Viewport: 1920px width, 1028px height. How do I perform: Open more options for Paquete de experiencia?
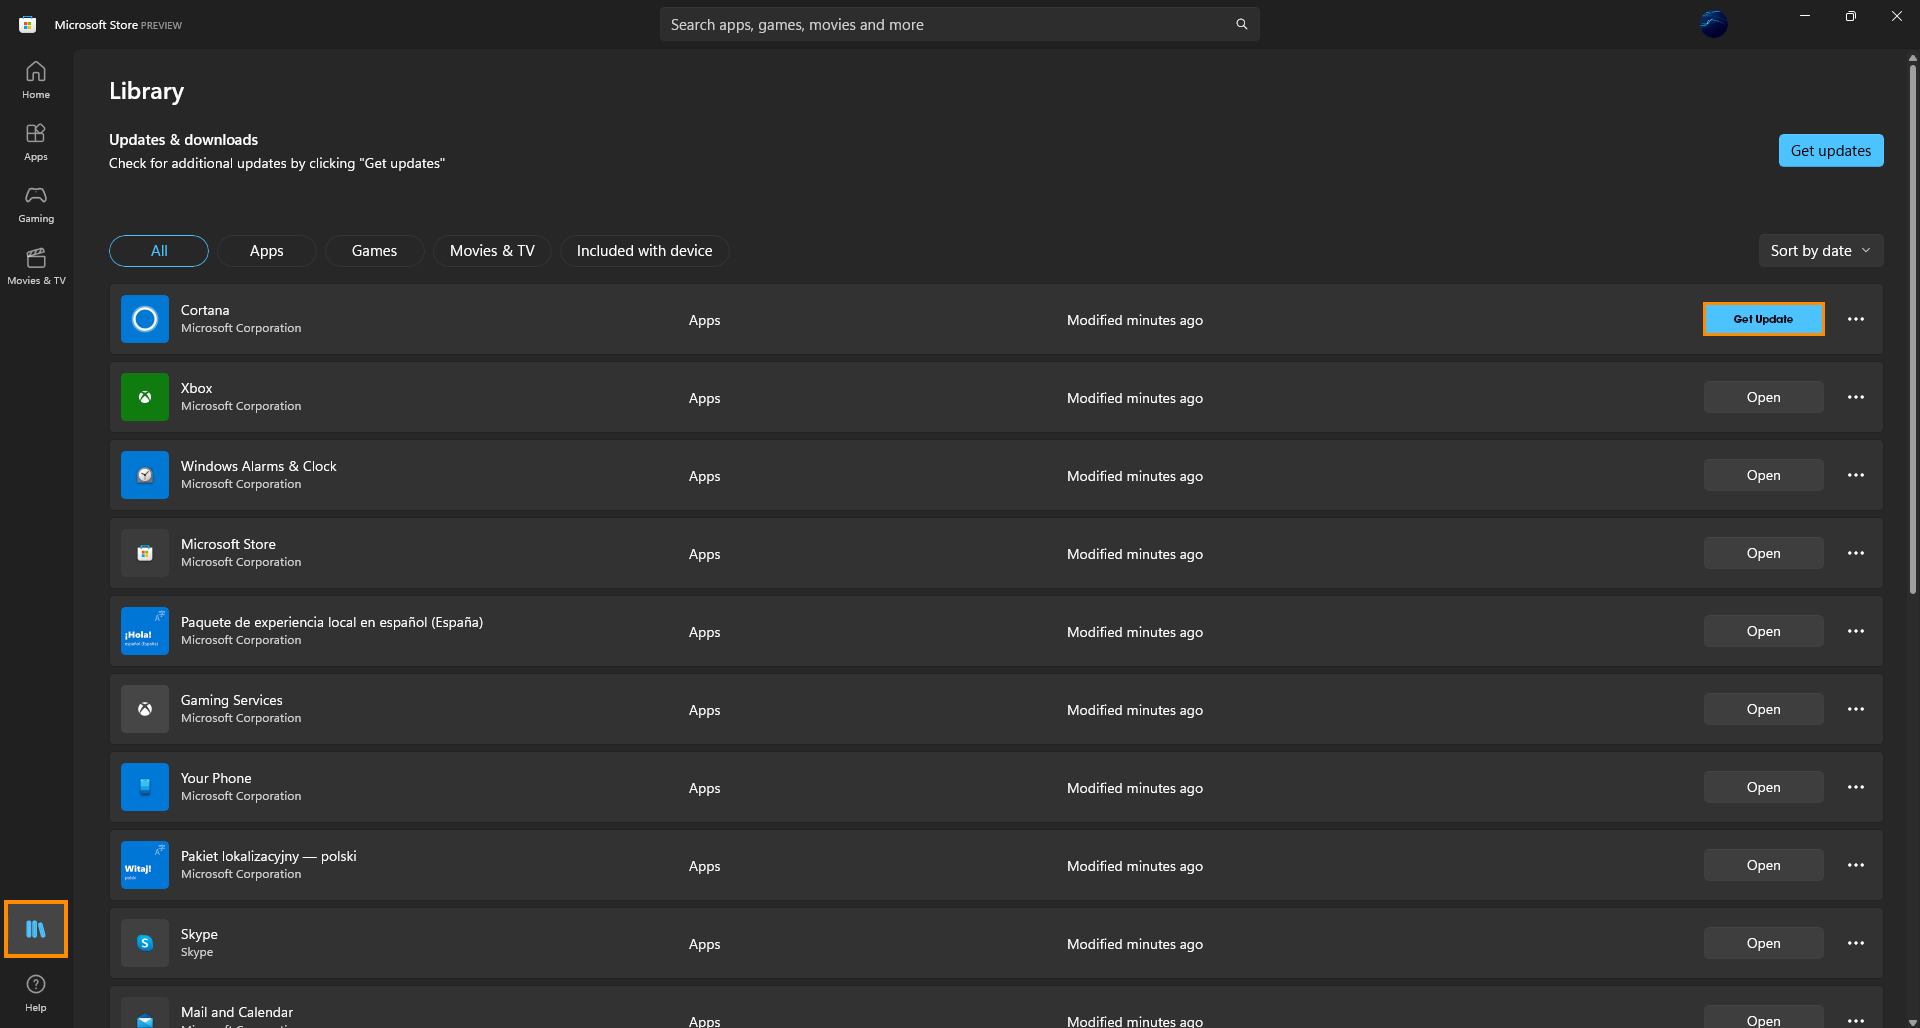[x=1856, y=631]
